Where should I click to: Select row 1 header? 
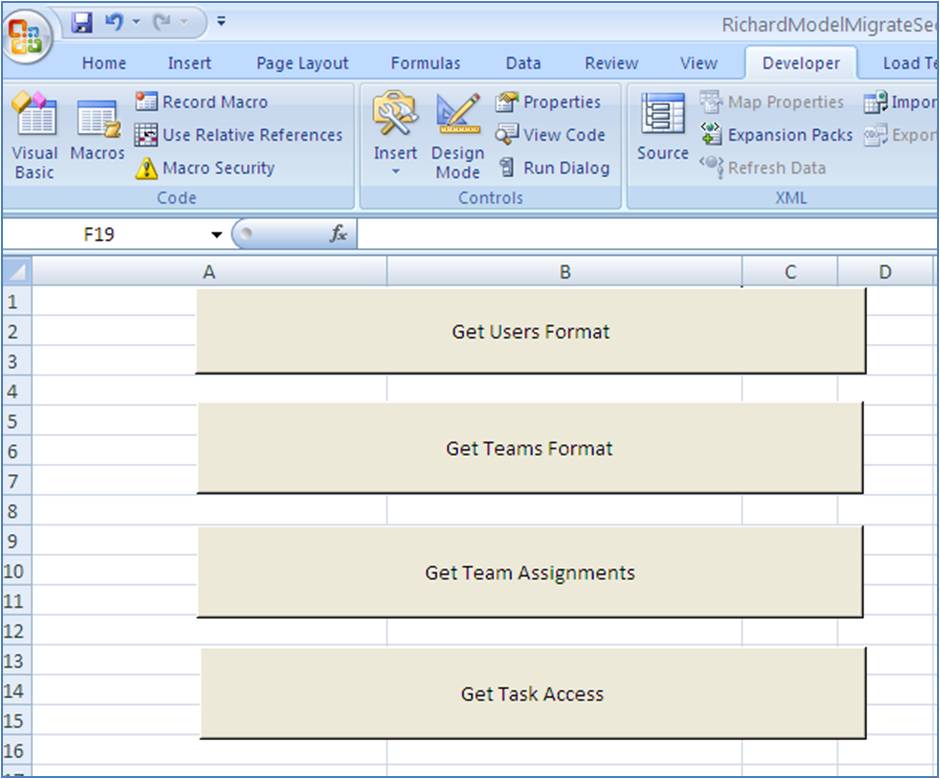17,301
